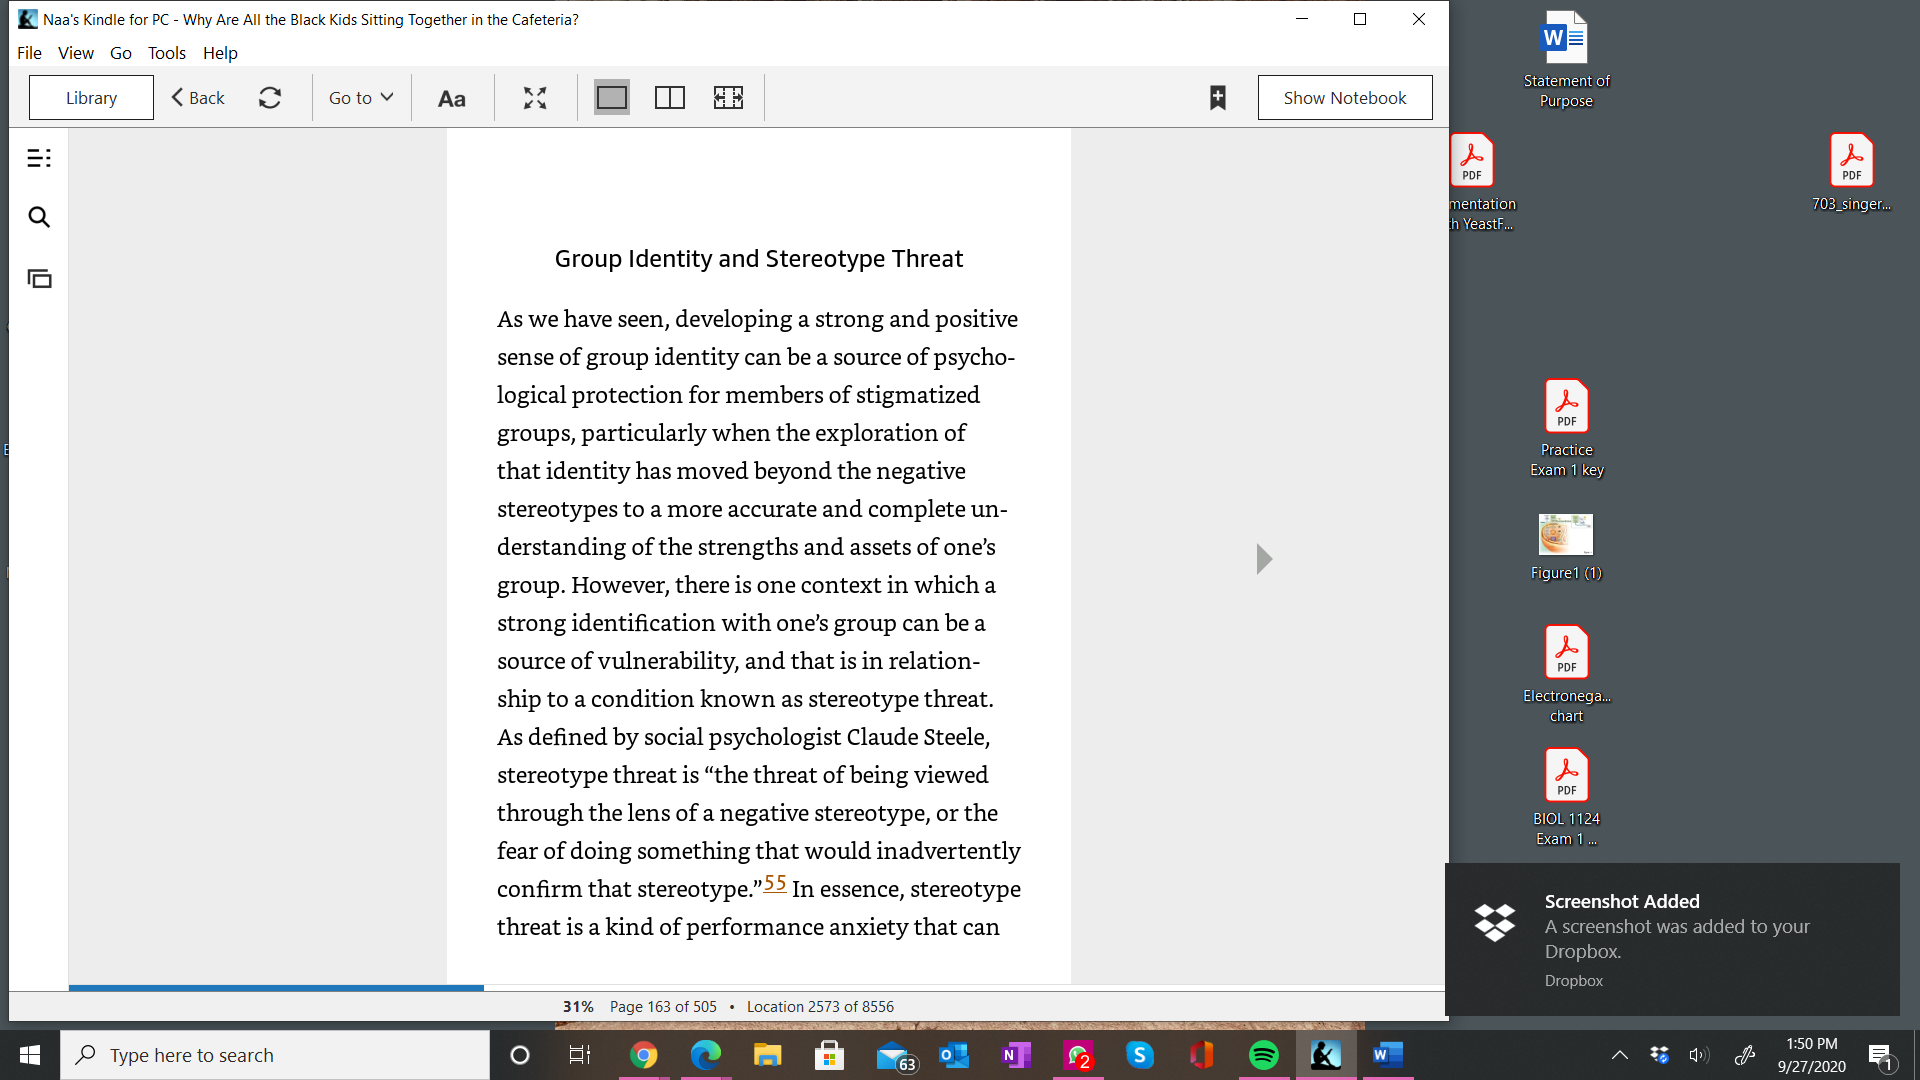Viewport: 1920px width, 1080px height.
Task: Open the flashcards icon in sidebar
Action: [39, 279]
